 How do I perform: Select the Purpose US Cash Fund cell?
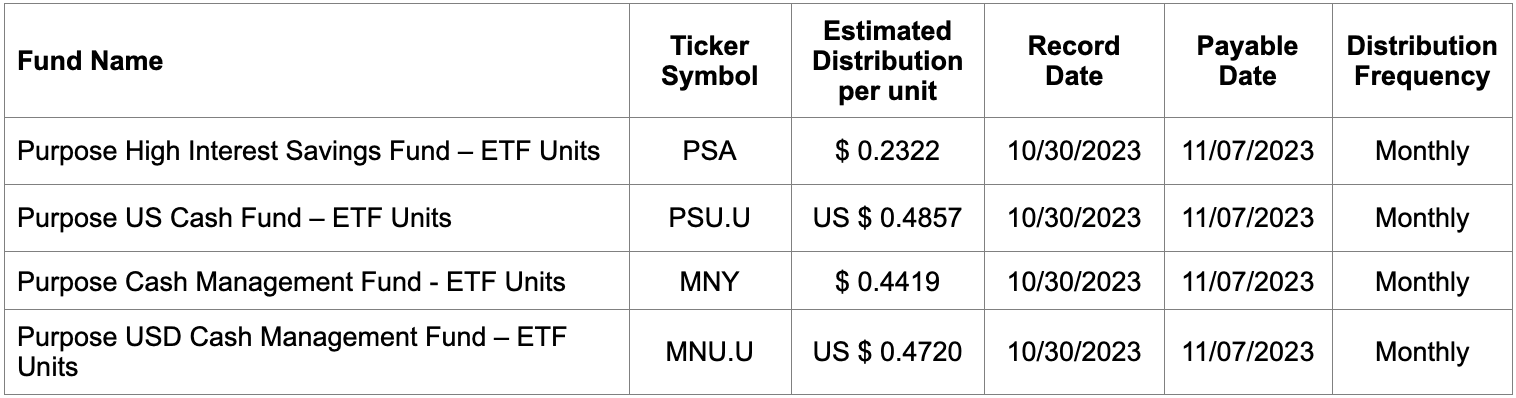[x=234, y=217]
